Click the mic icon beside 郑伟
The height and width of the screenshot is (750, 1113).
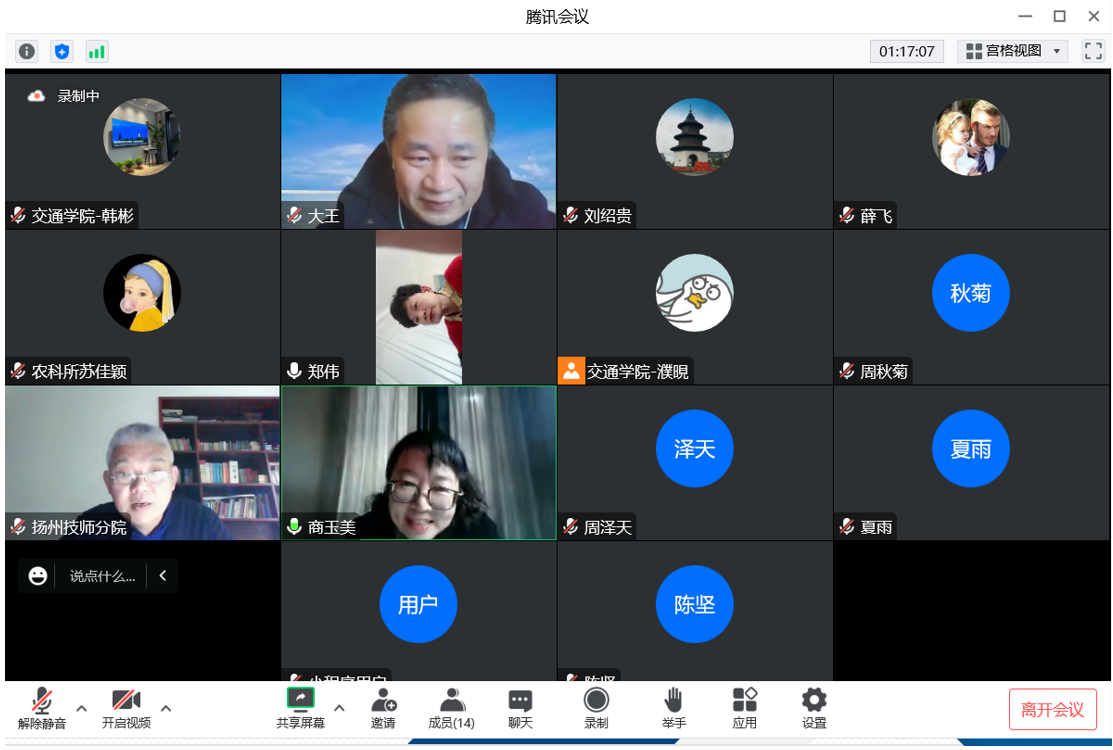(294, 371)
